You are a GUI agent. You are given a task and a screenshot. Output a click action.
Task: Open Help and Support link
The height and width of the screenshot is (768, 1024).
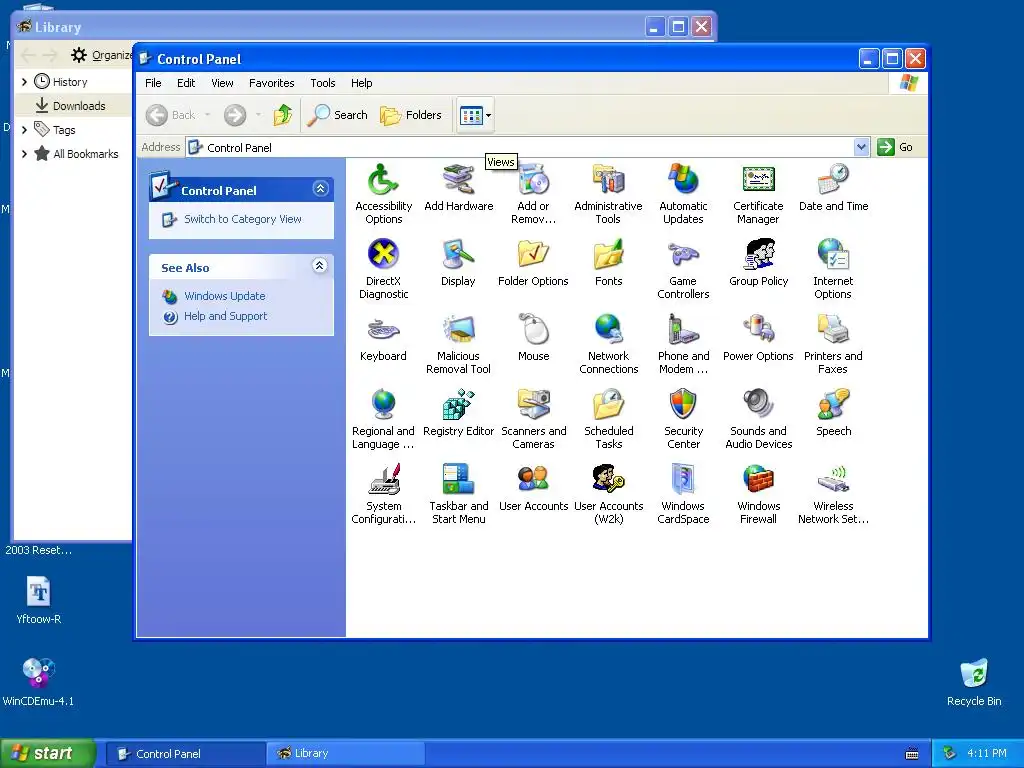(x=225, y=316)
